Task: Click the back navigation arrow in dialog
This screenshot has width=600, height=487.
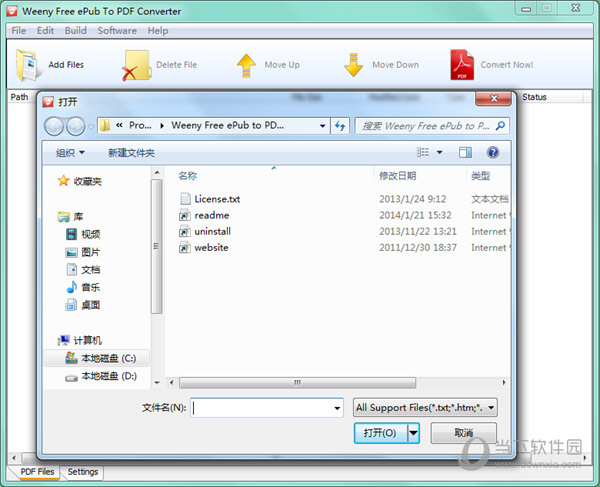Action: pyautogui.click(x=54, y=126)
